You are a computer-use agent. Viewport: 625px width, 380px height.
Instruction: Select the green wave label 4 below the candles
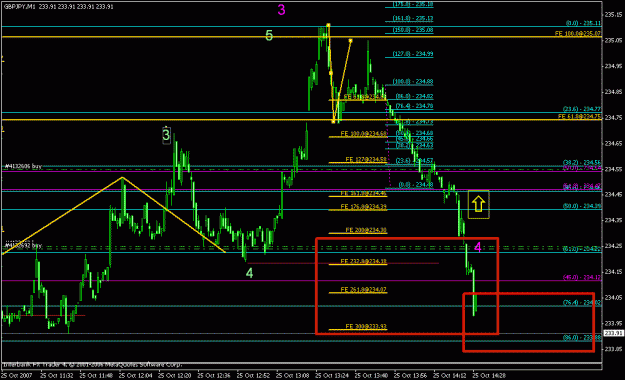click(249, 273)
